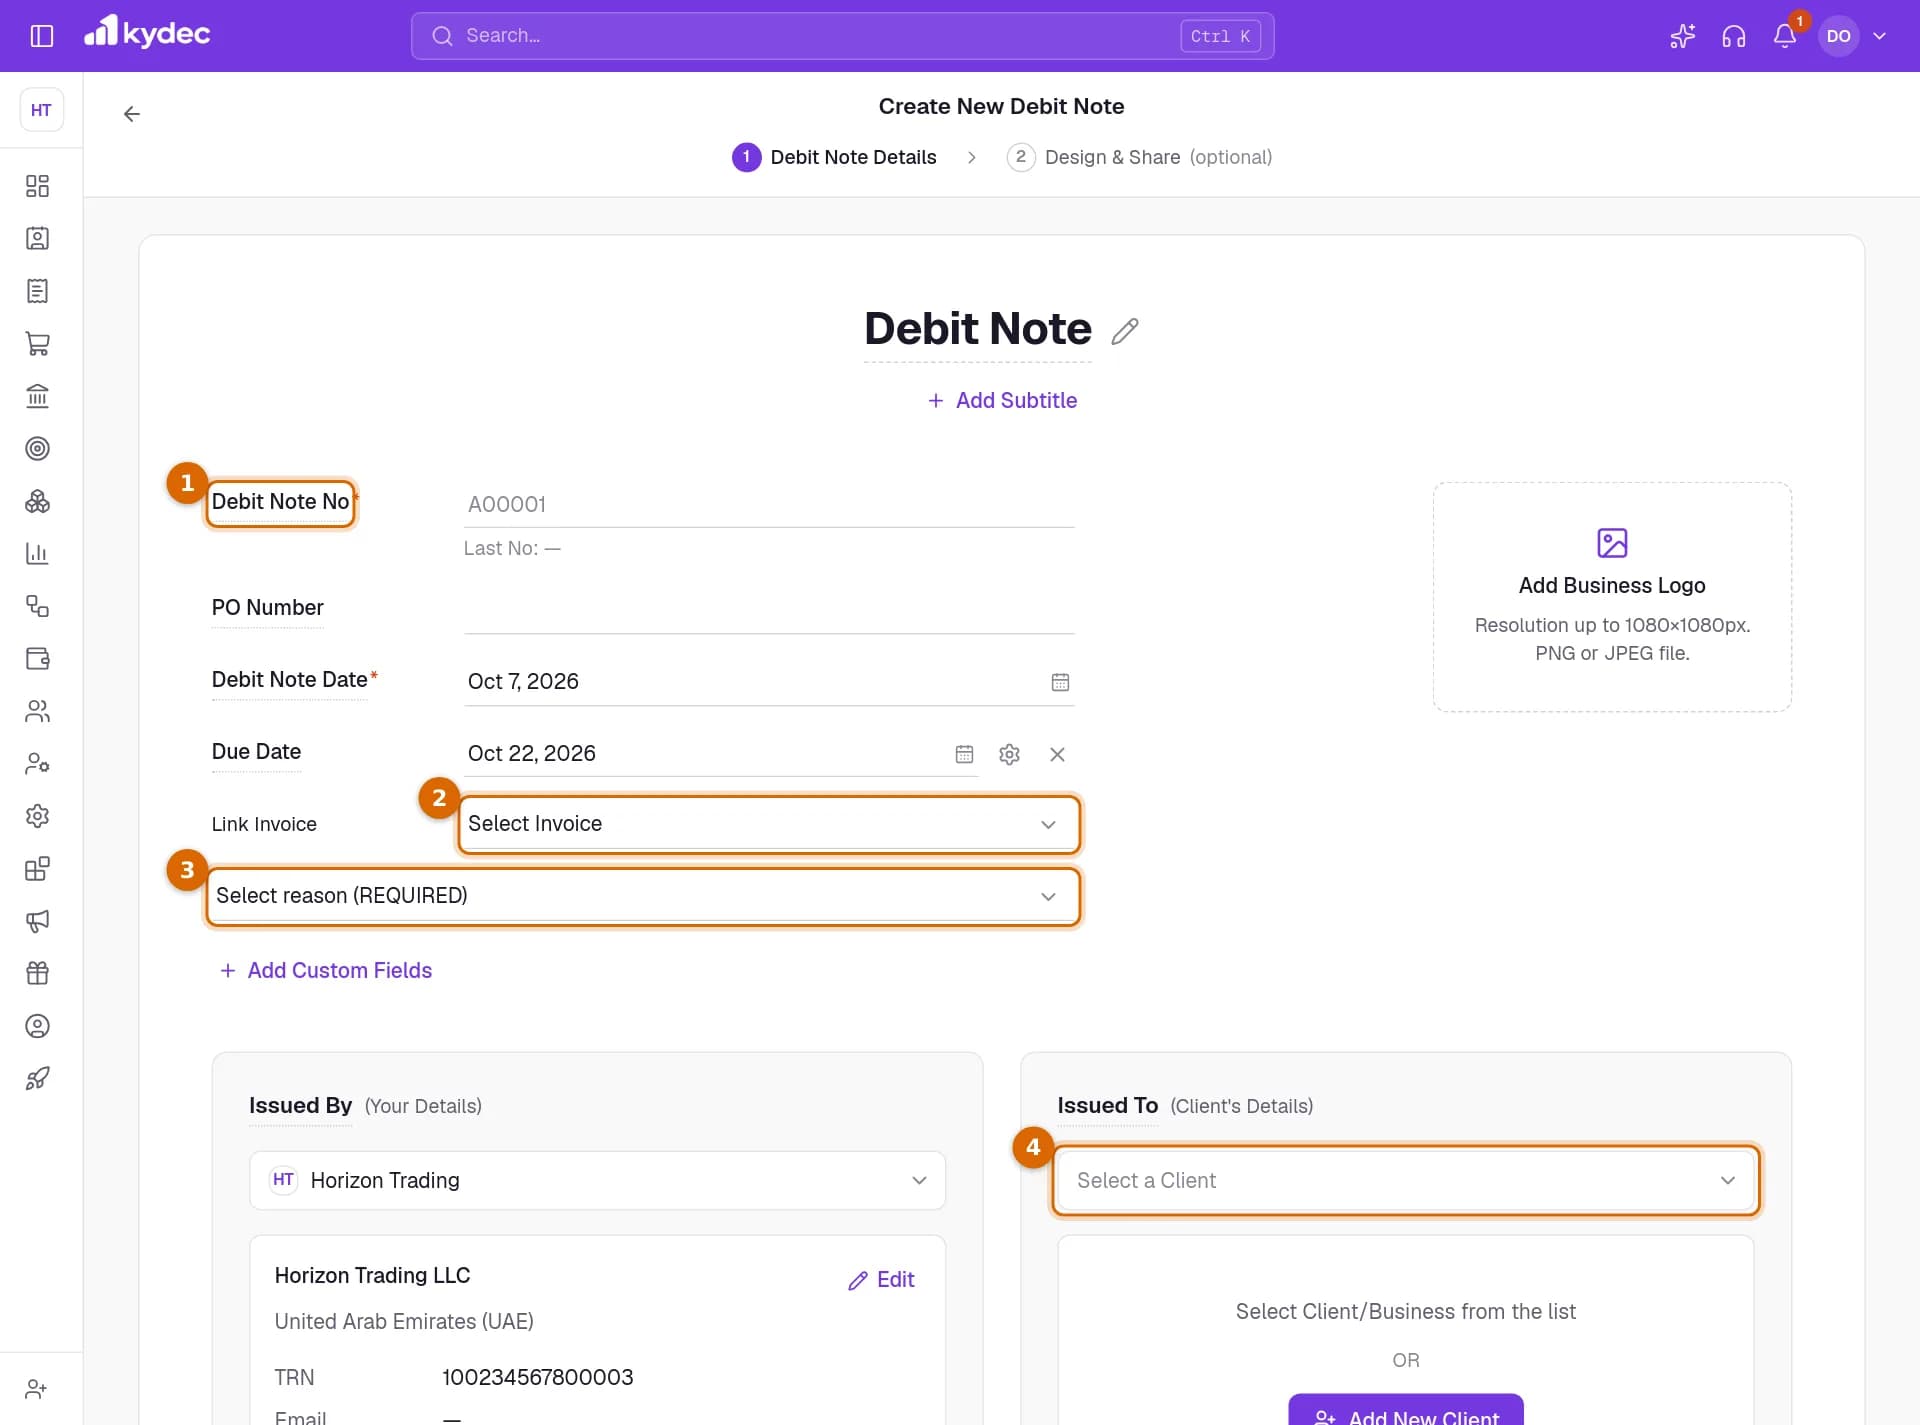Open the gift icon in sidebar
This screenshot has width=1920, height=1425.
tap(37, 973)
